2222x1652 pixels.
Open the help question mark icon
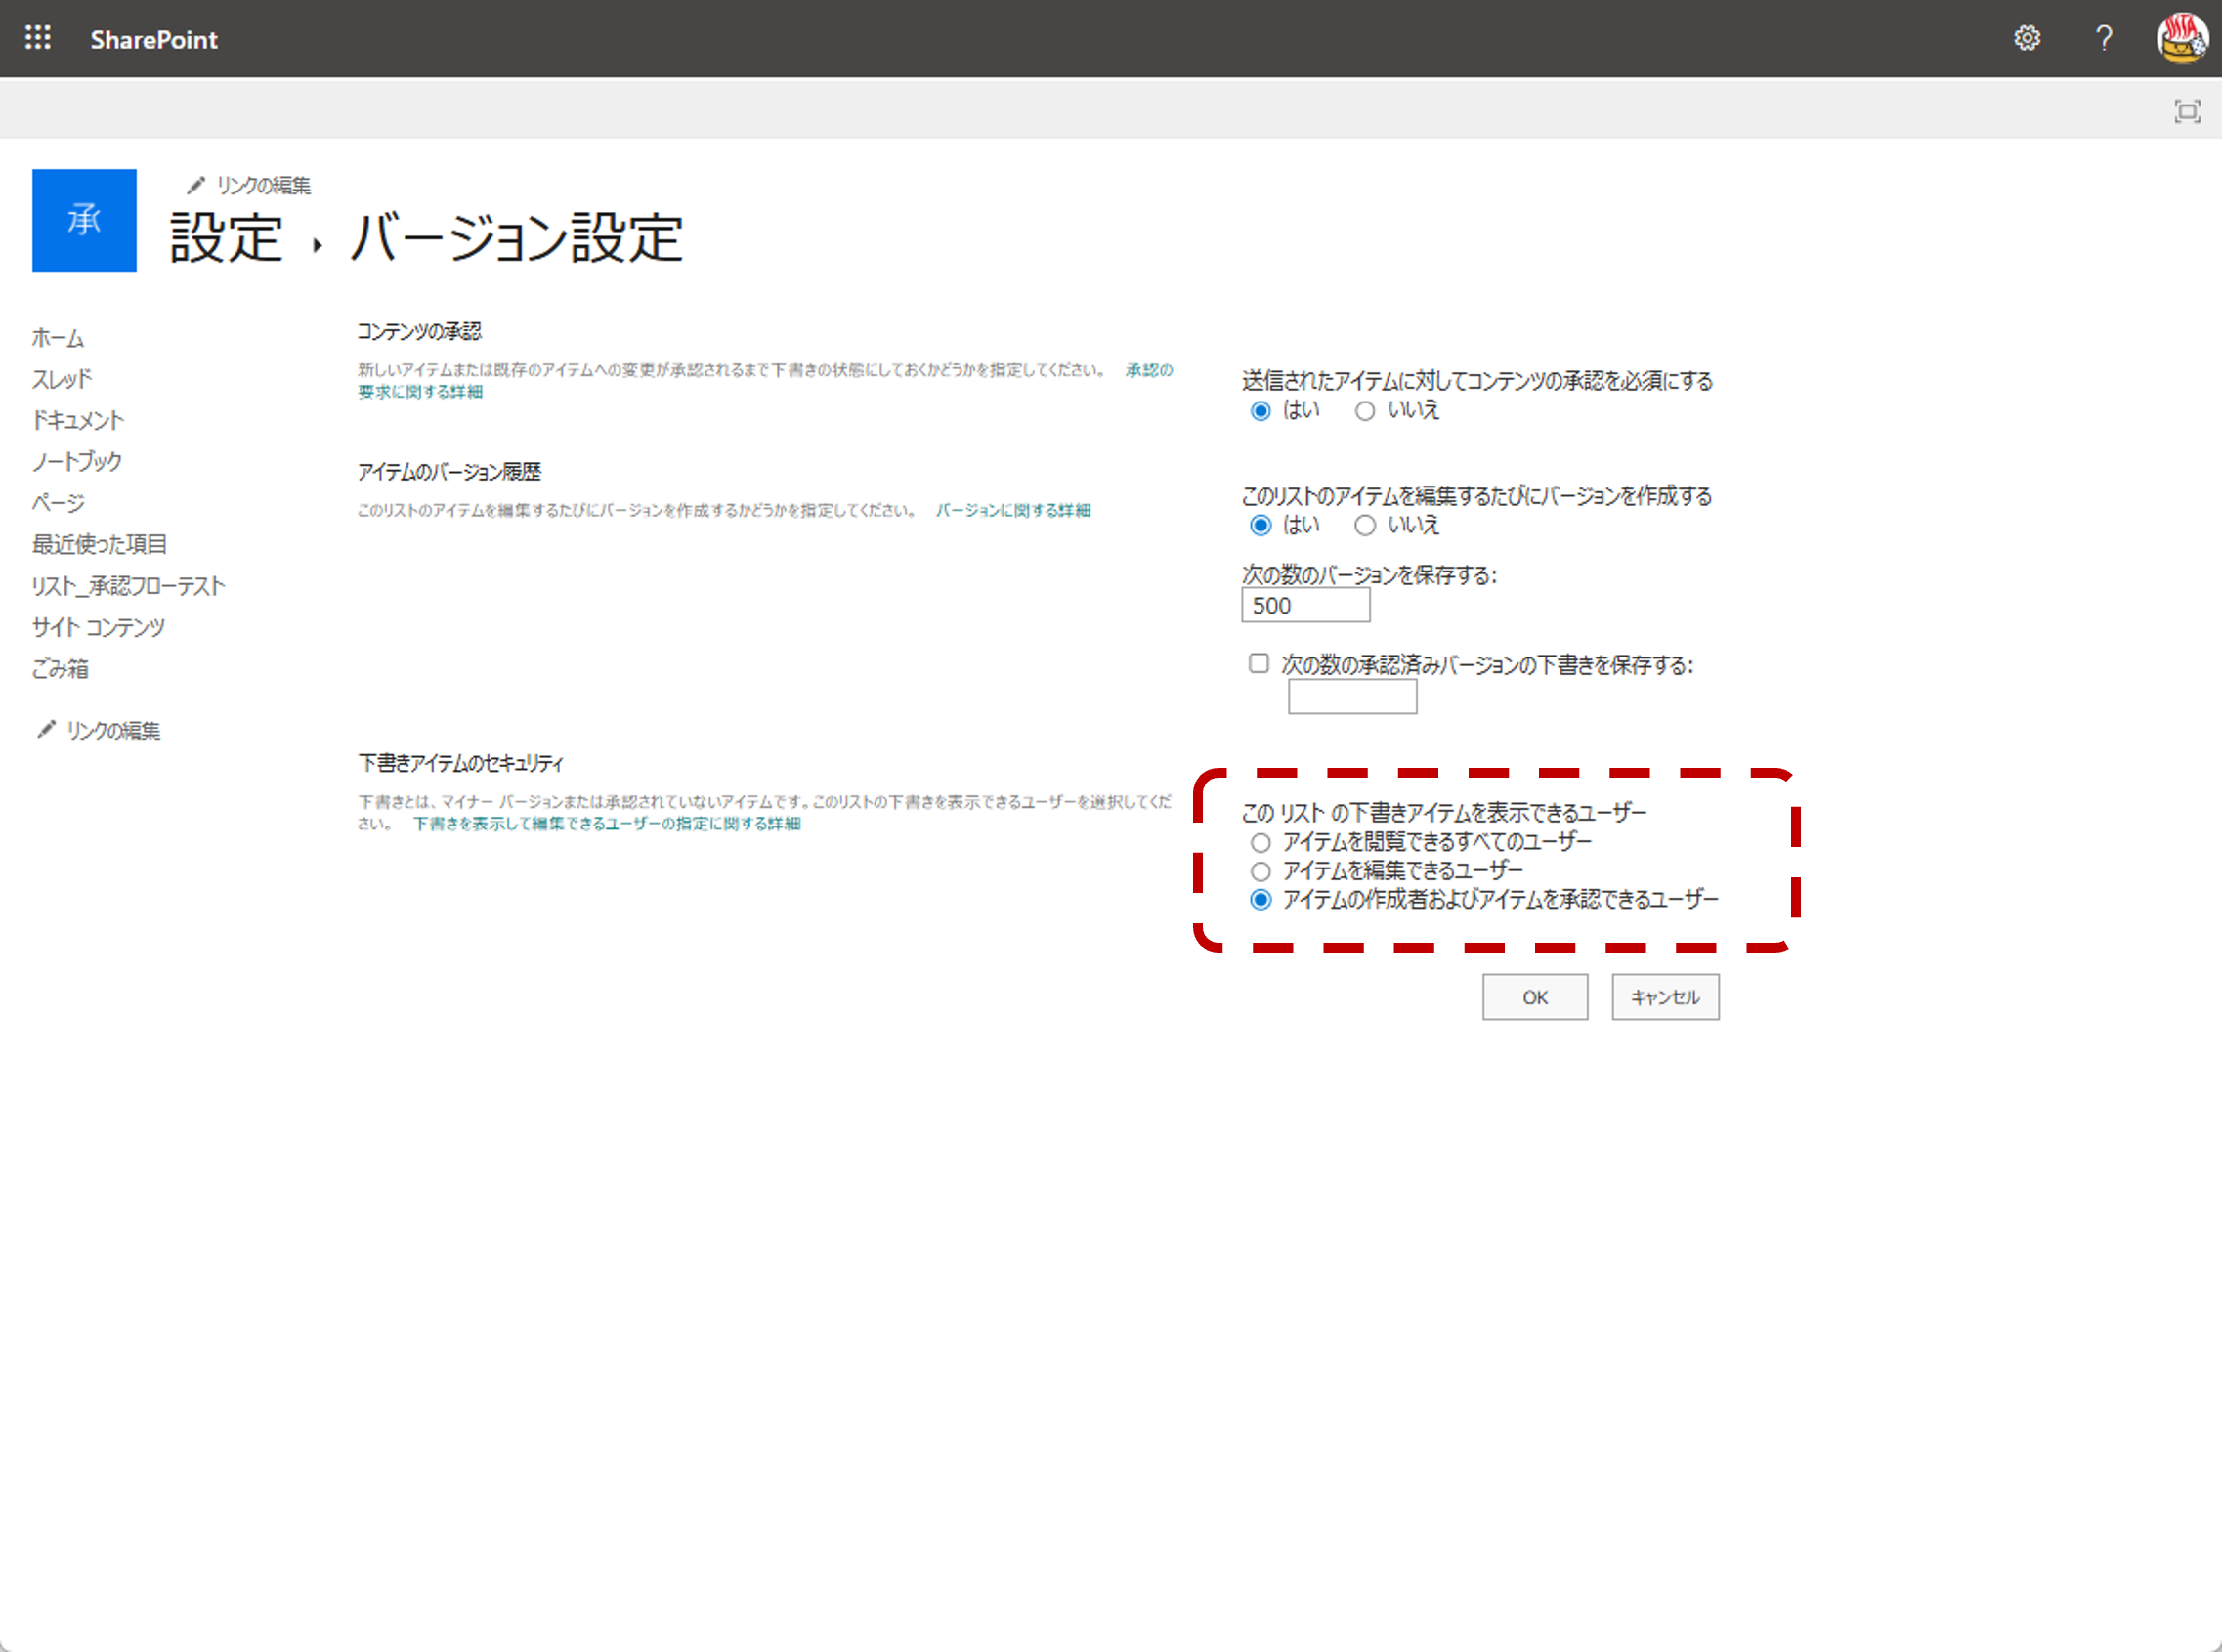point(2104,38)
